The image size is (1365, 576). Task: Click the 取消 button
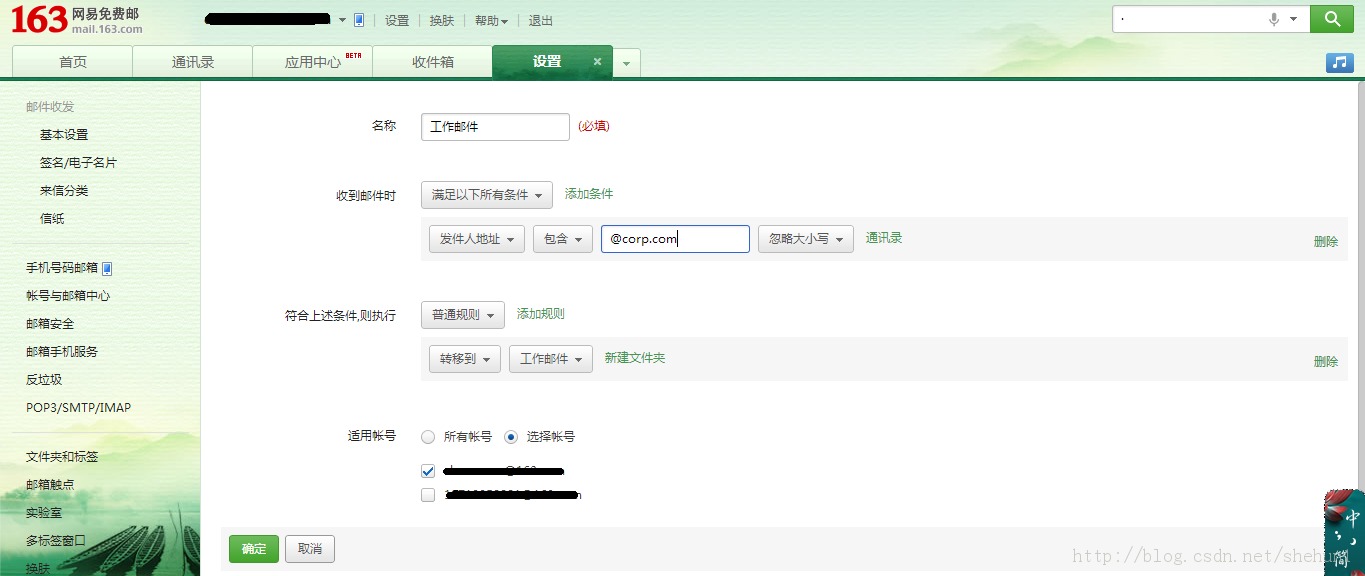click(x=310, y=549)
